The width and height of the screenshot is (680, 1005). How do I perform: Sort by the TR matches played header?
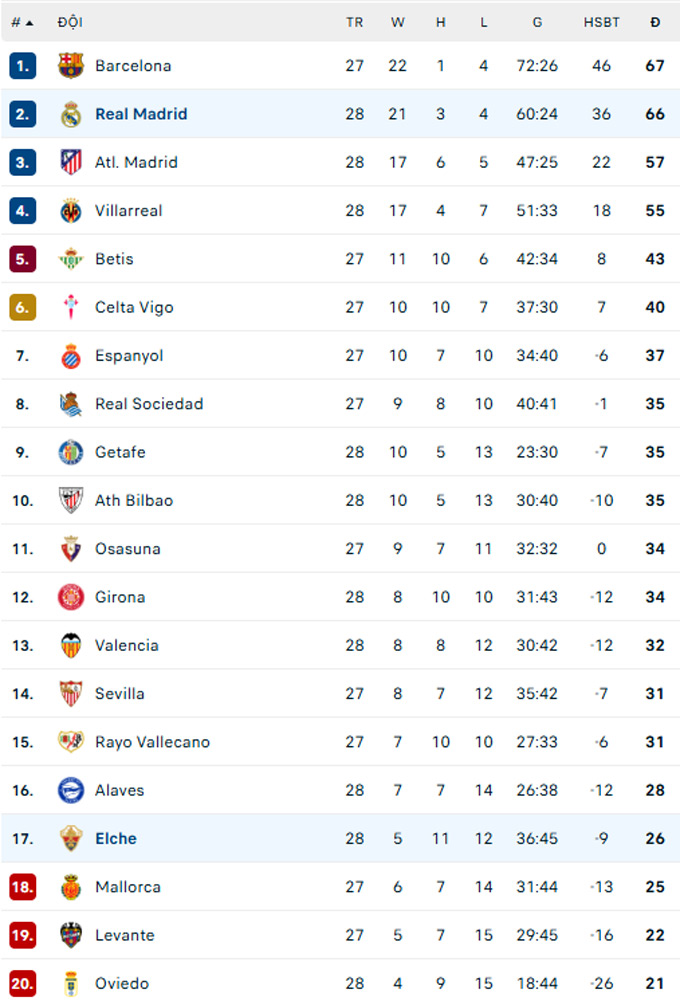[x=354, y=22]
